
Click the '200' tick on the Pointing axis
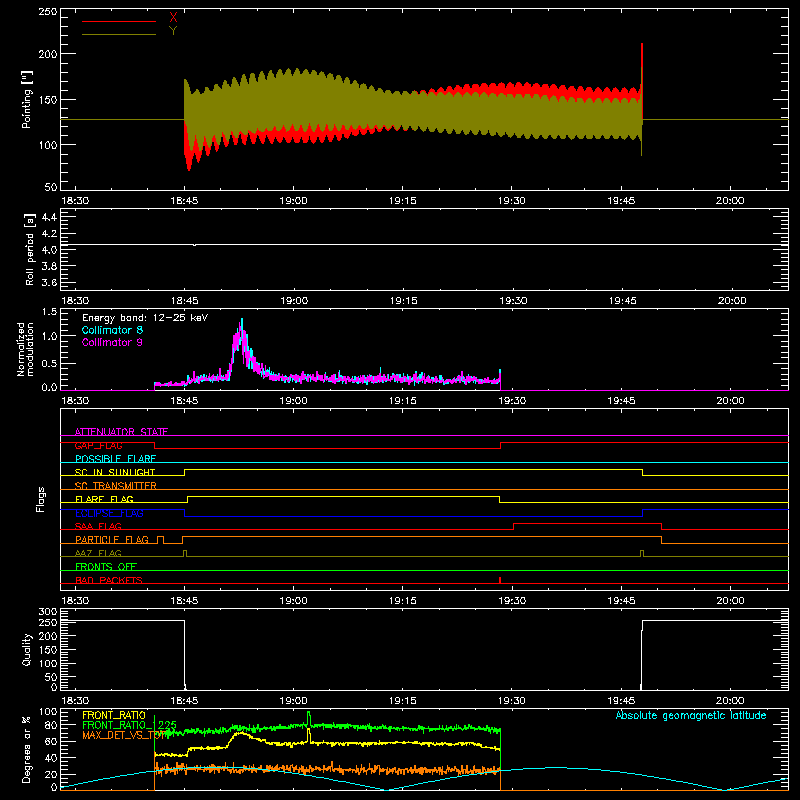(x=47, y=54)
